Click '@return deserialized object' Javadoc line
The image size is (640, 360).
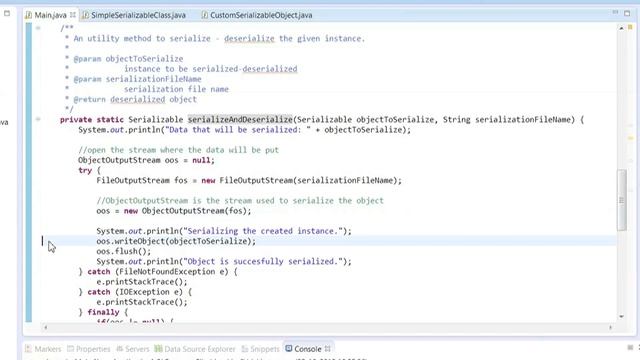[135, 100]
